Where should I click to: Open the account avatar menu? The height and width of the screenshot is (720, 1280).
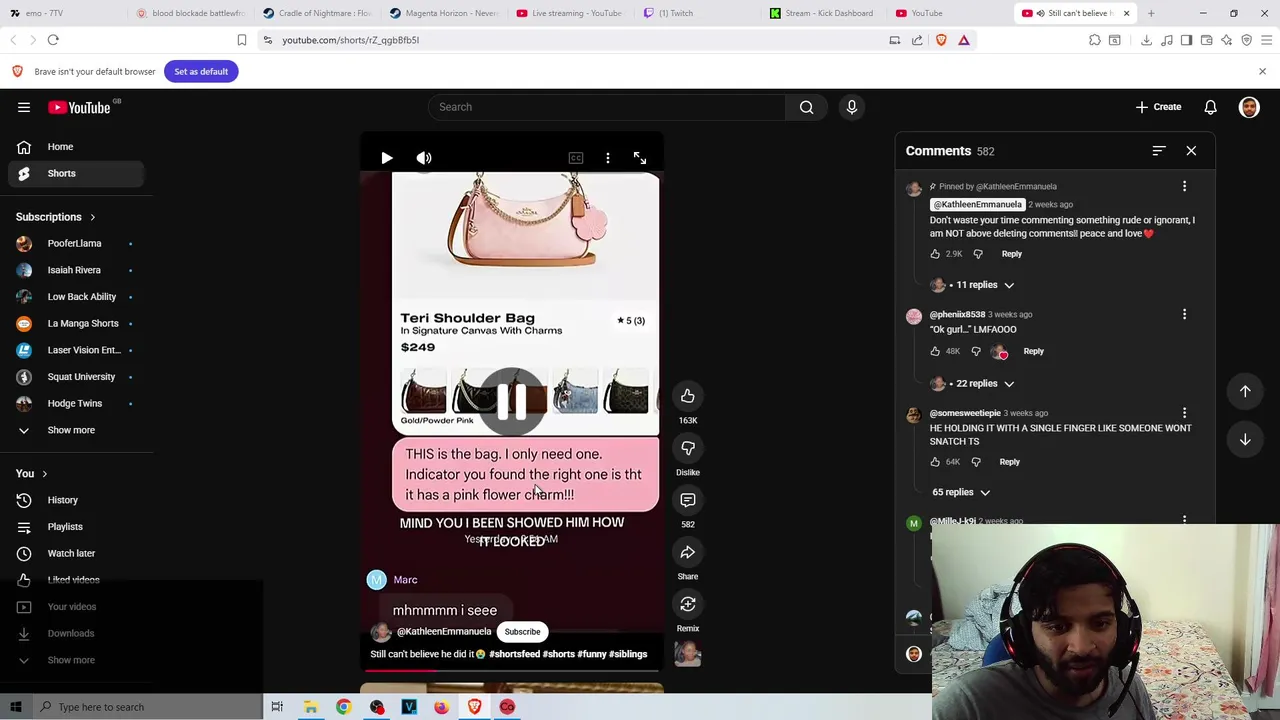pos(1249,107)
